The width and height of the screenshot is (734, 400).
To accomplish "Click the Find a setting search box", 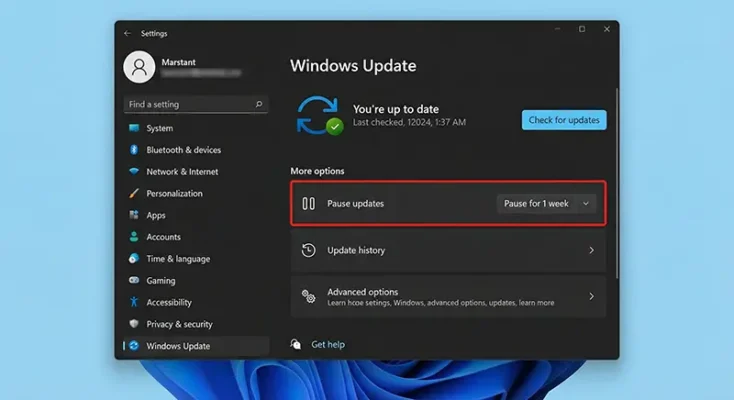I will pos(196,104).
